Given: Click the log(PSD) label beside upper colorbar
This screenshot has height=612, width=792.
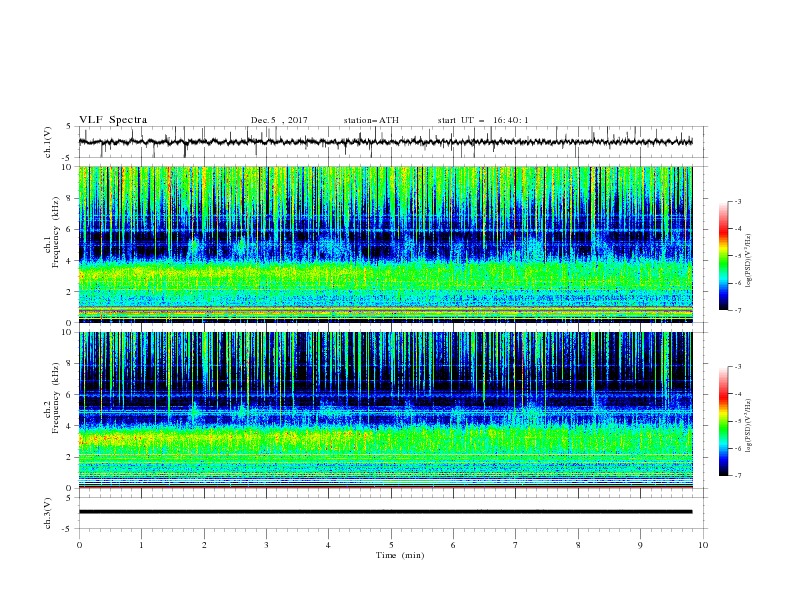Looking at the screenshot, I should click(x=749, y=261).
